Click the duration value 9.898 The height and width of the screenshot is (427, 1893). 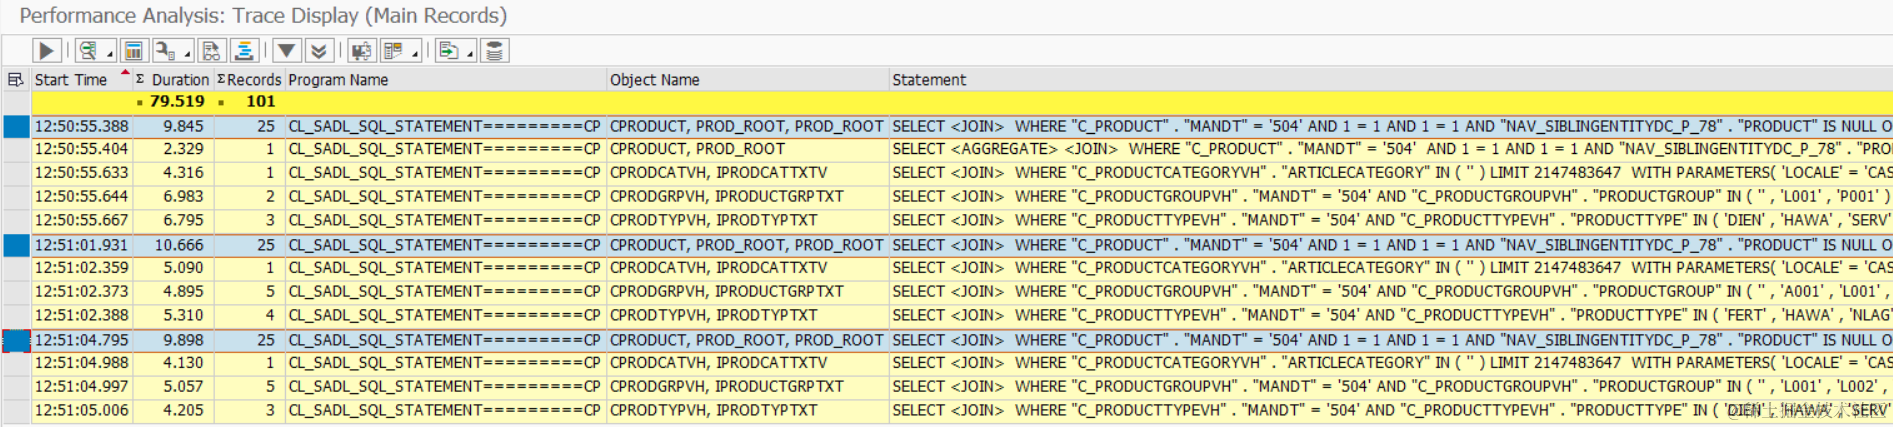coord(183,340)
